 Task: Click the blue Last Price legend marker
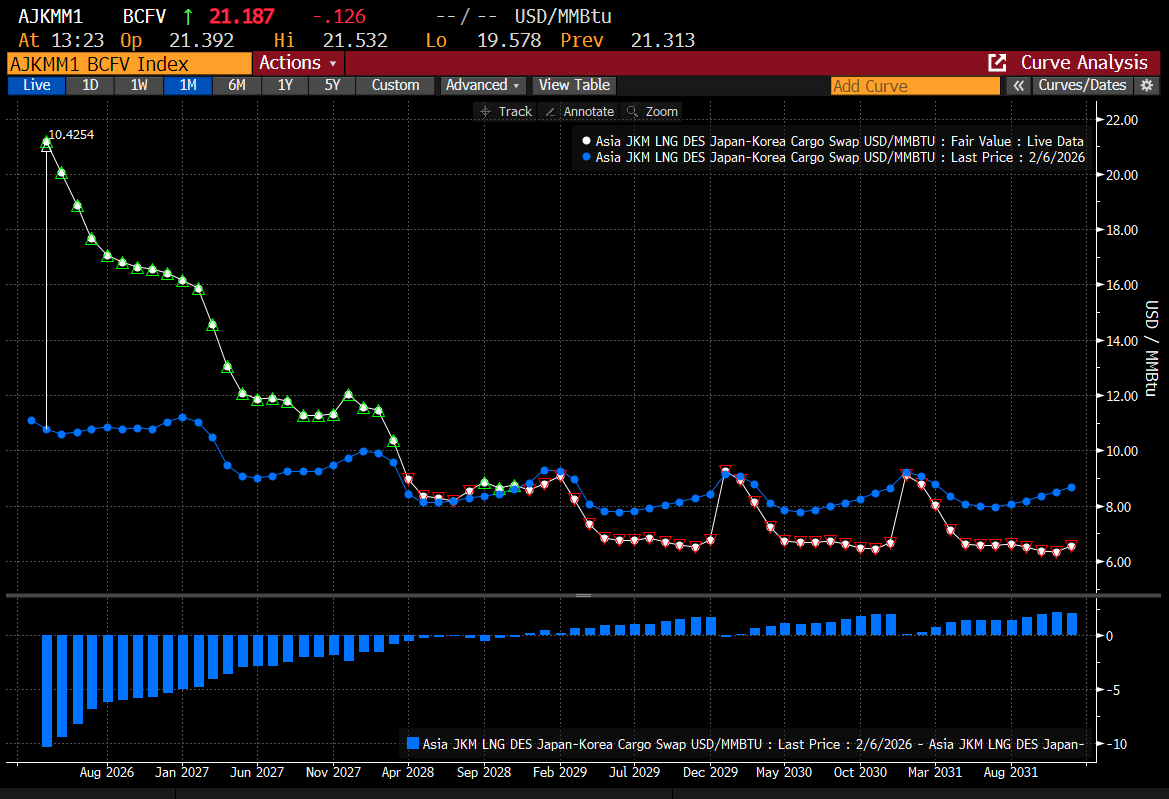586,157
